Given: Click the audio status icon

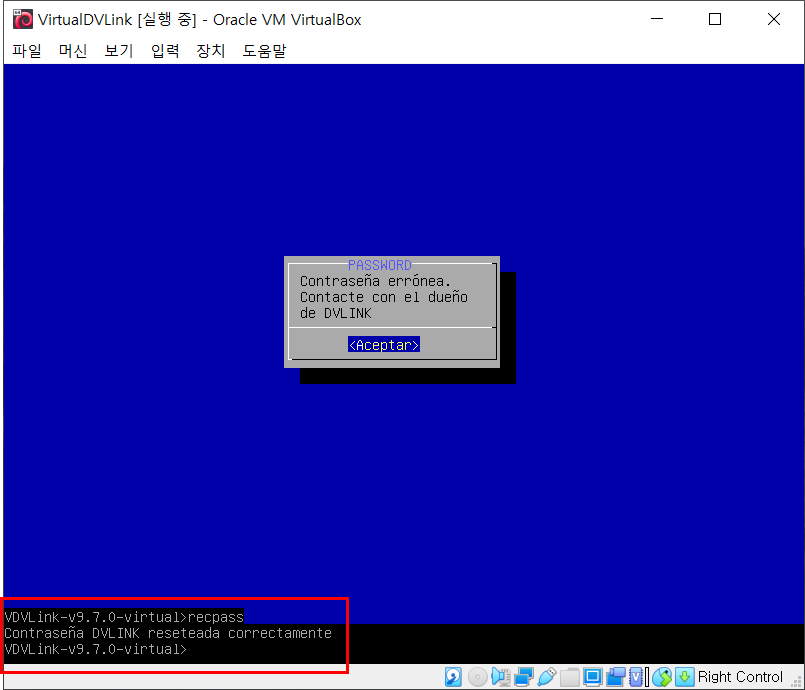Looking at the screenshot, I should (x=501, y=677).
